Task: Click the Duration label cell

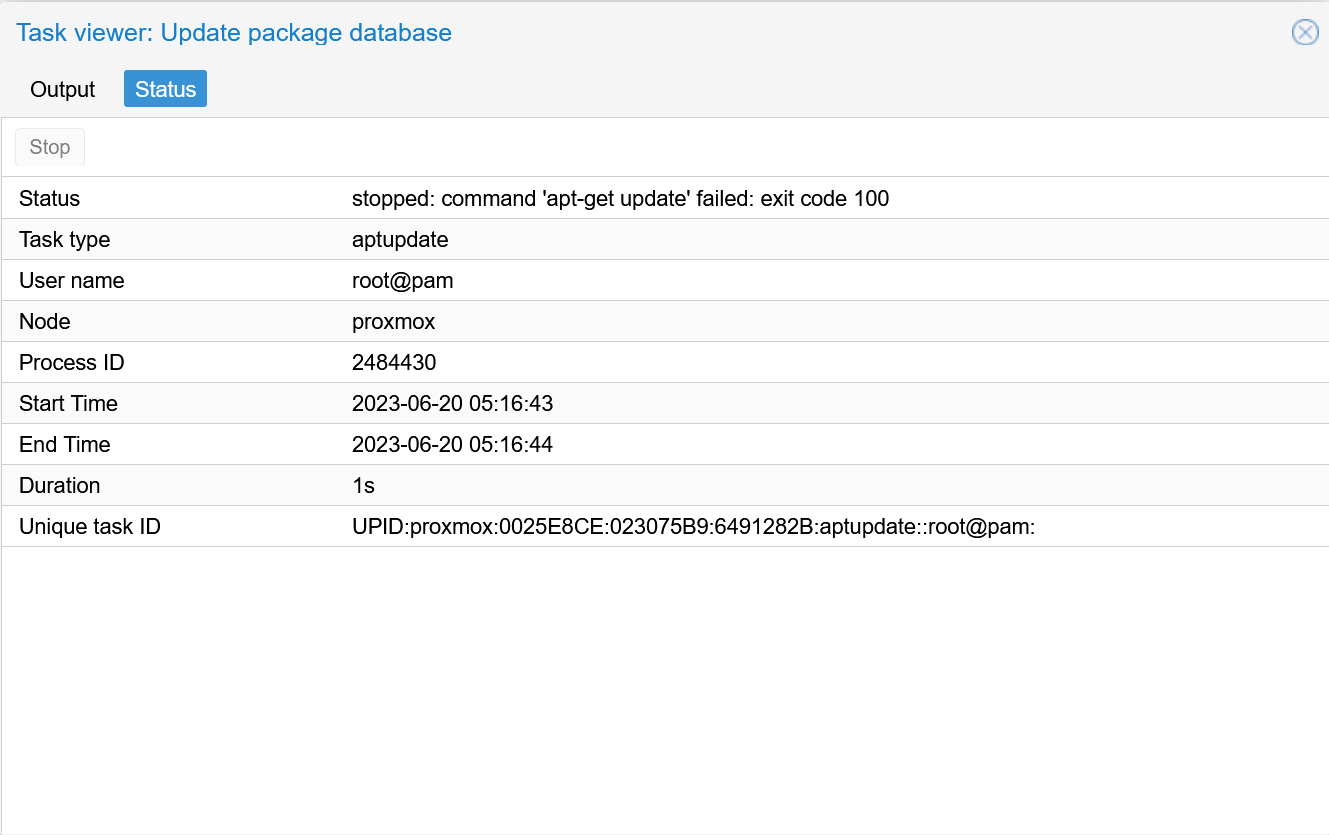Action: pyautogui.click(x=59, y=485)
